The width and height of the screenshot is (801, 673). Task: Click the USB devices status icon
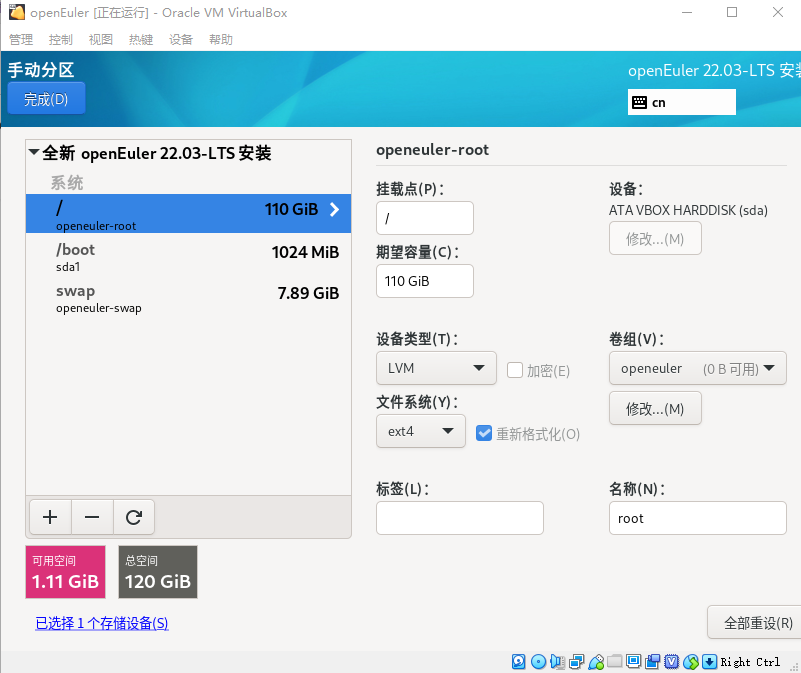pos(596,661)
